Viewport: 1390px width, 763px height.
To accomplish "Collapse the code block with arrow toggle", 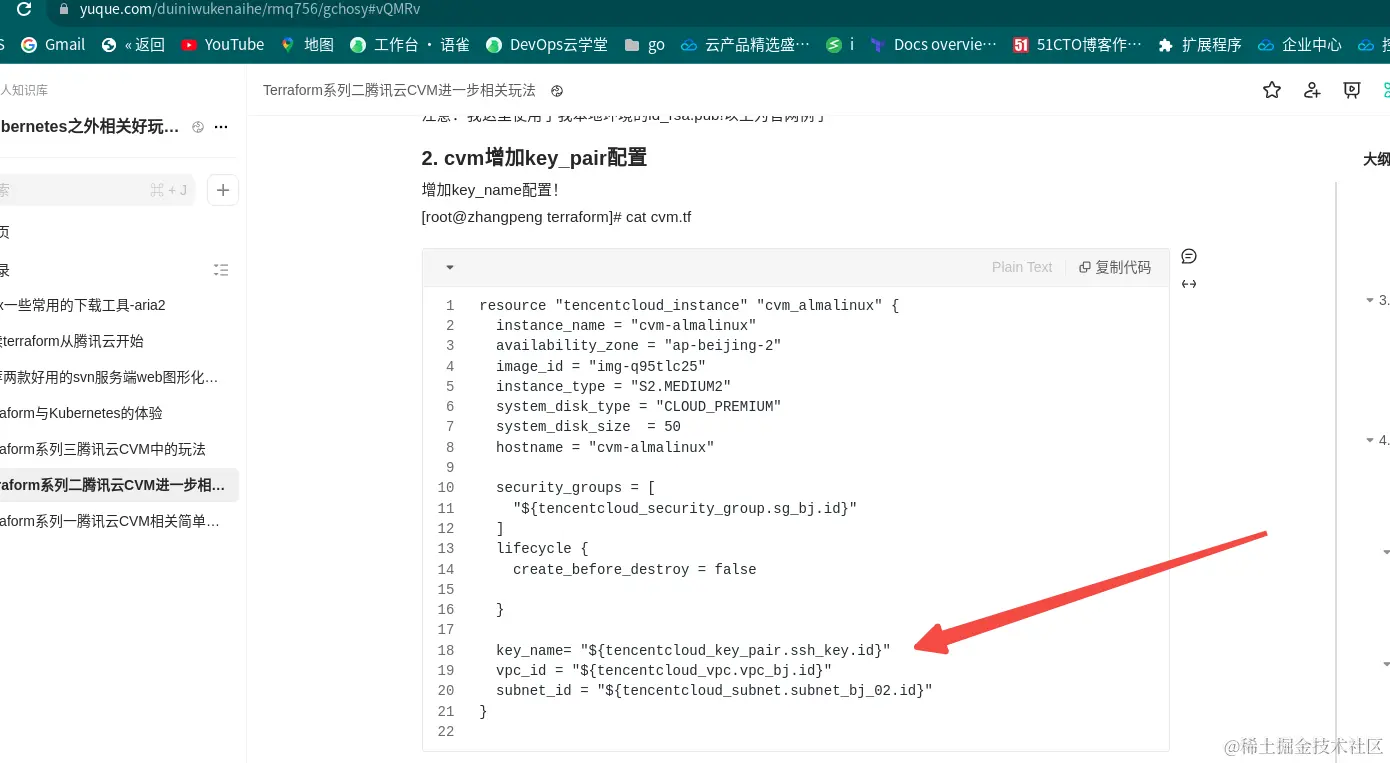I will (x=450, y=267).
